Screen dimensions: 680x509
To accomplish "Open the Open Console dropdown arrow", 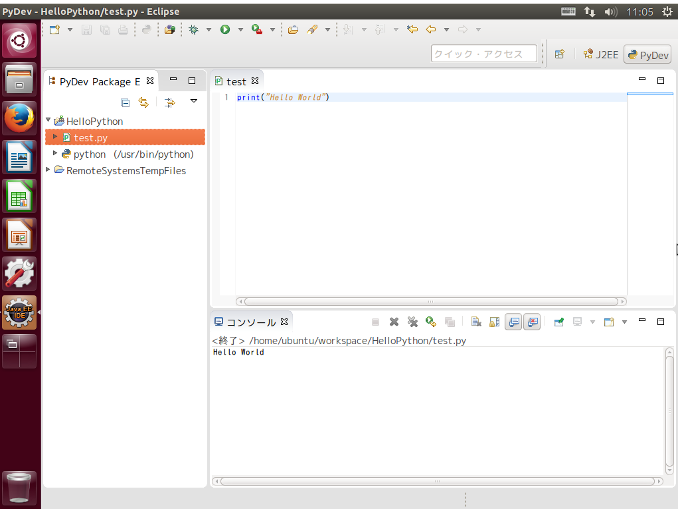I will [x=624, y=322].
